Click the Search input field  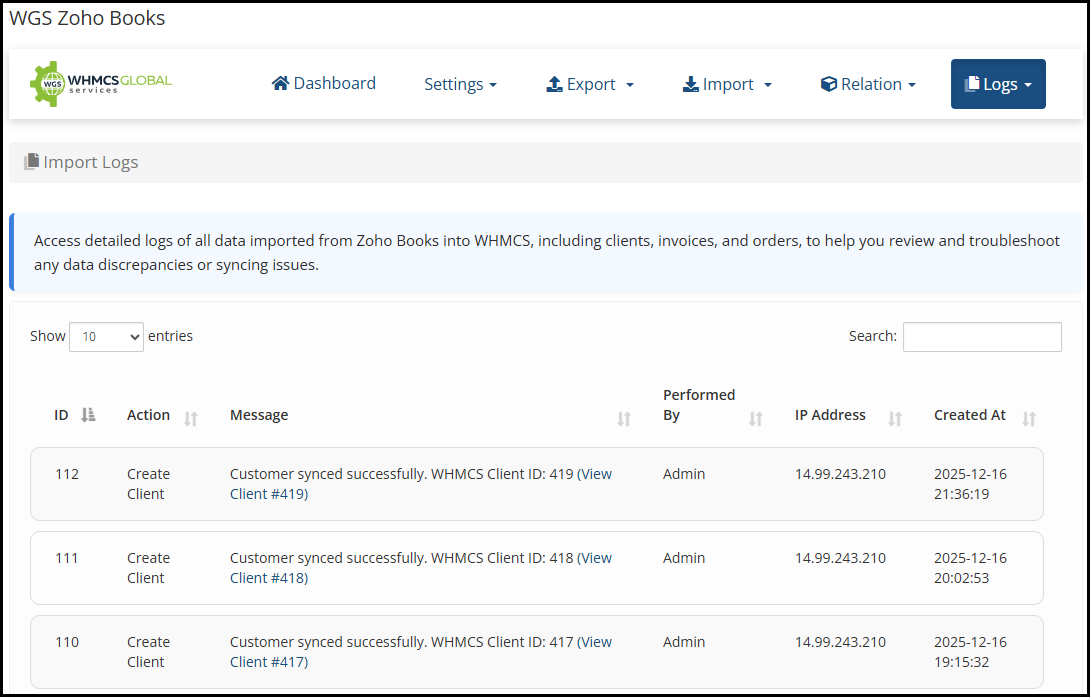[x=981, y=337]
